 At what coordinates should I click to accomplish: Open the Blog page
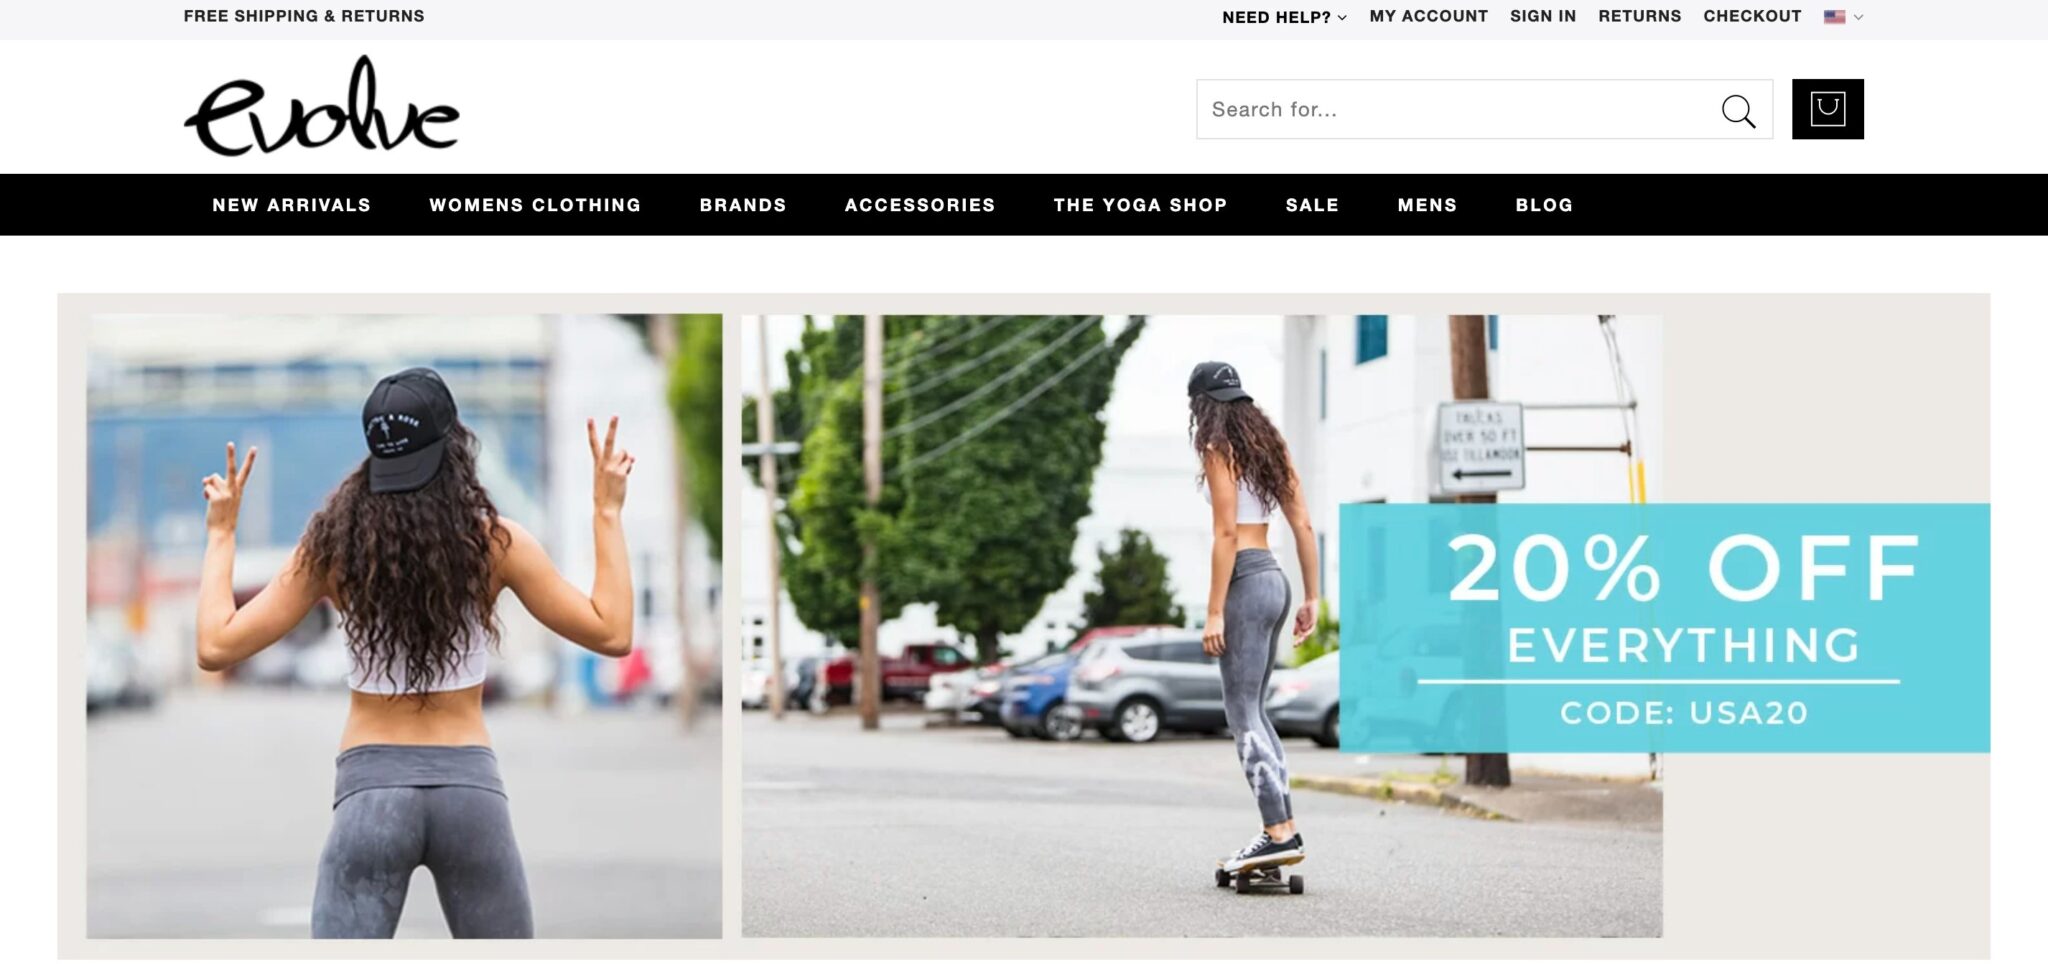coord(1544,205)
